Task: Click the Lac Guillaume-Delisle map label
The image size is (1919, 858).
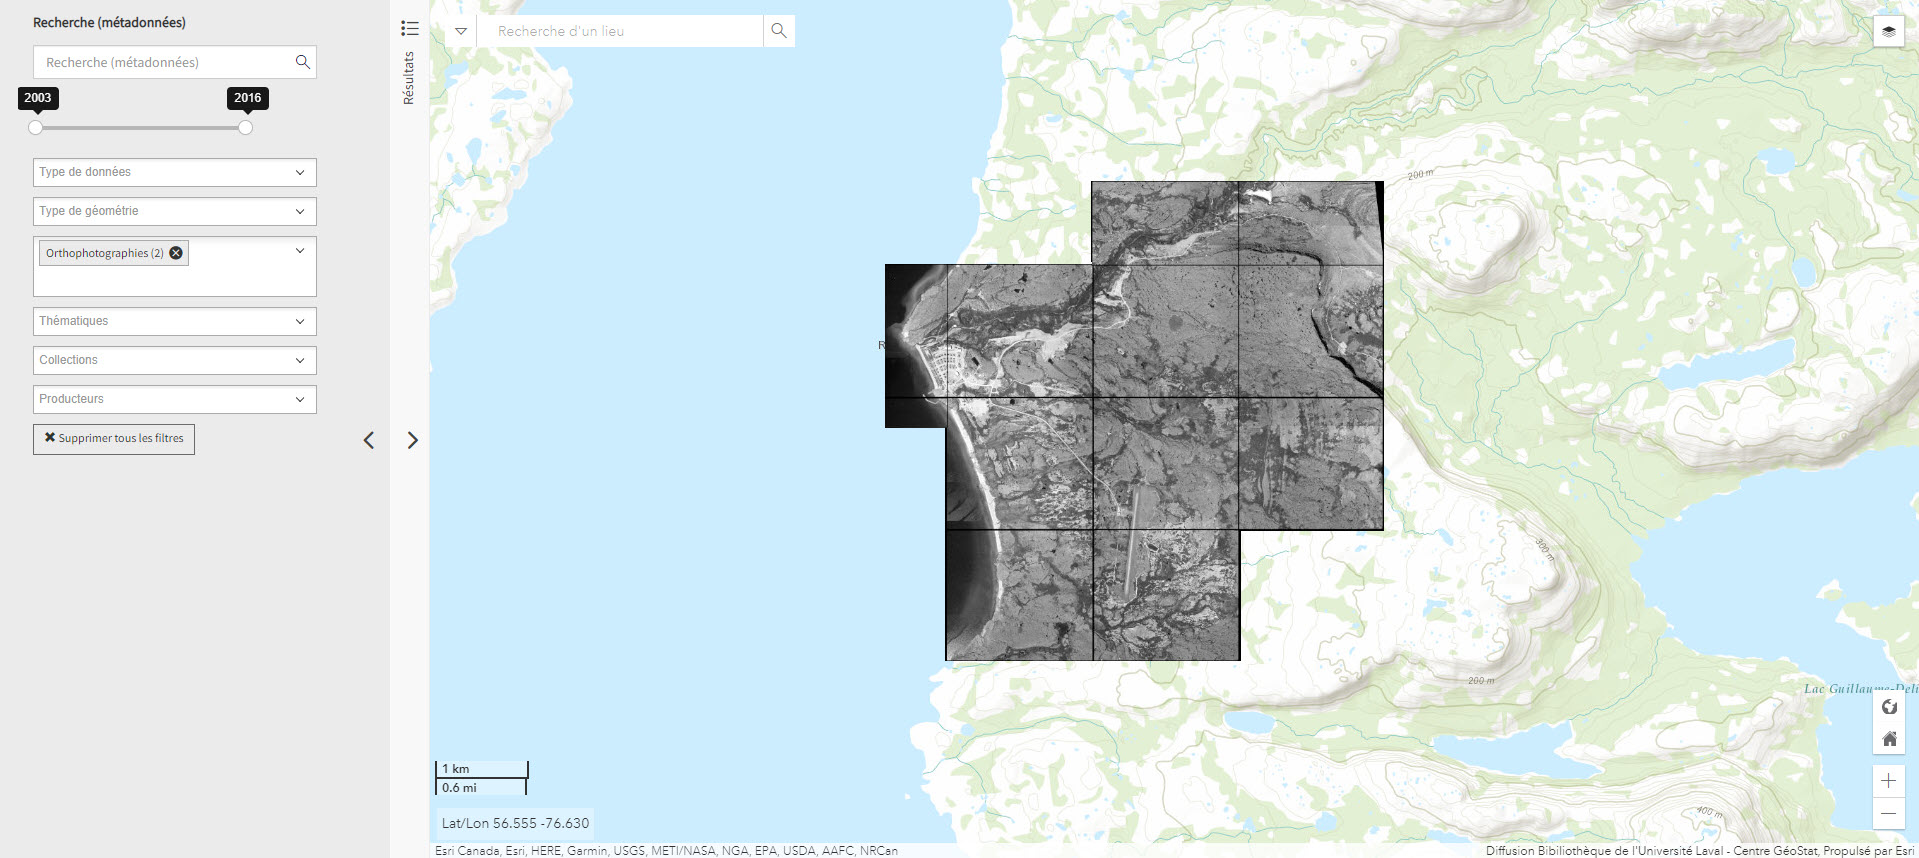Action: click(x=1860, y=689)
